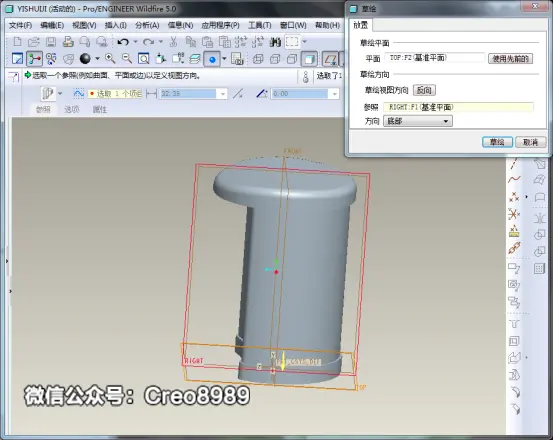
Task: Click the Save disk icon
Action: point(51,42)
